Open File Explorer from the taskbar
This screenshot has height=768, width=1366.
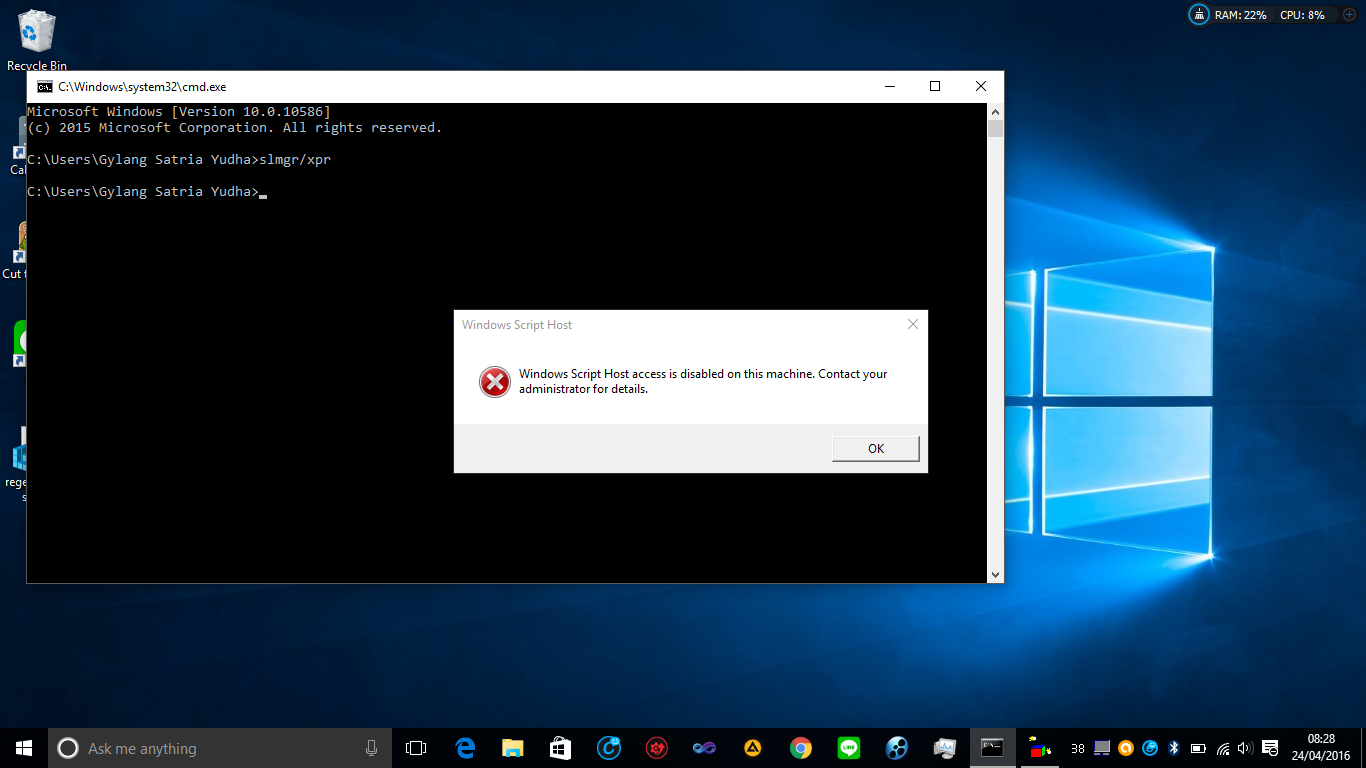(x=512, y=747)
